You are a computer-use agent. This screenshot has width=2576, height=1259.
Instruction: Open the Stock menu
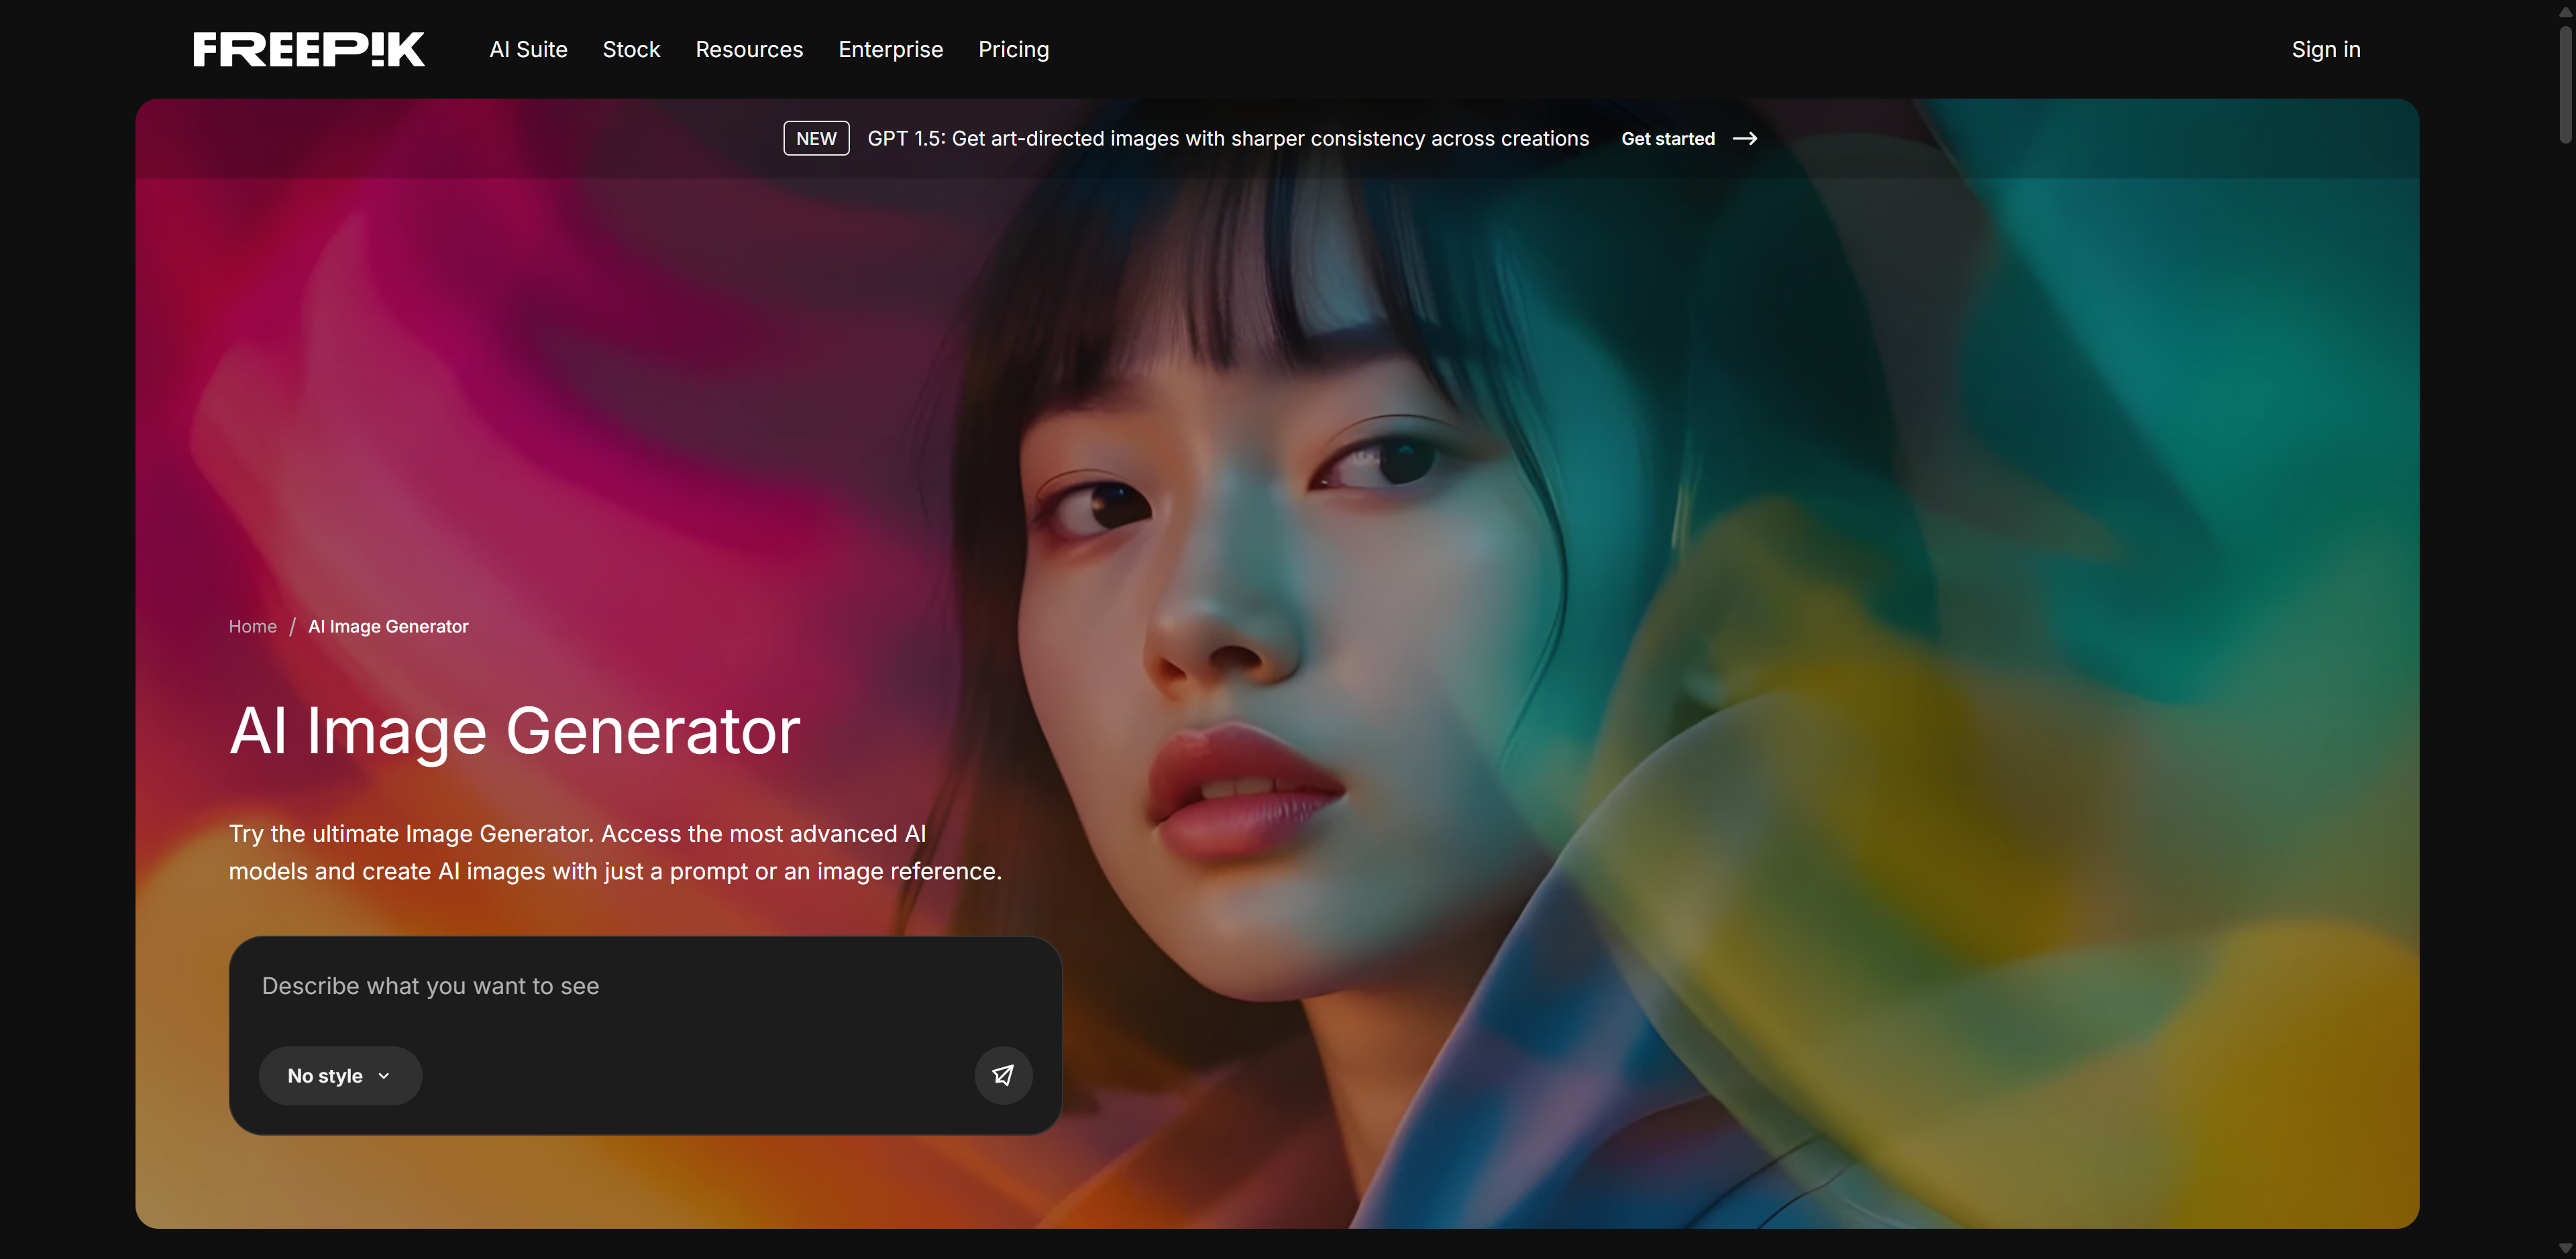coord(631,49)
